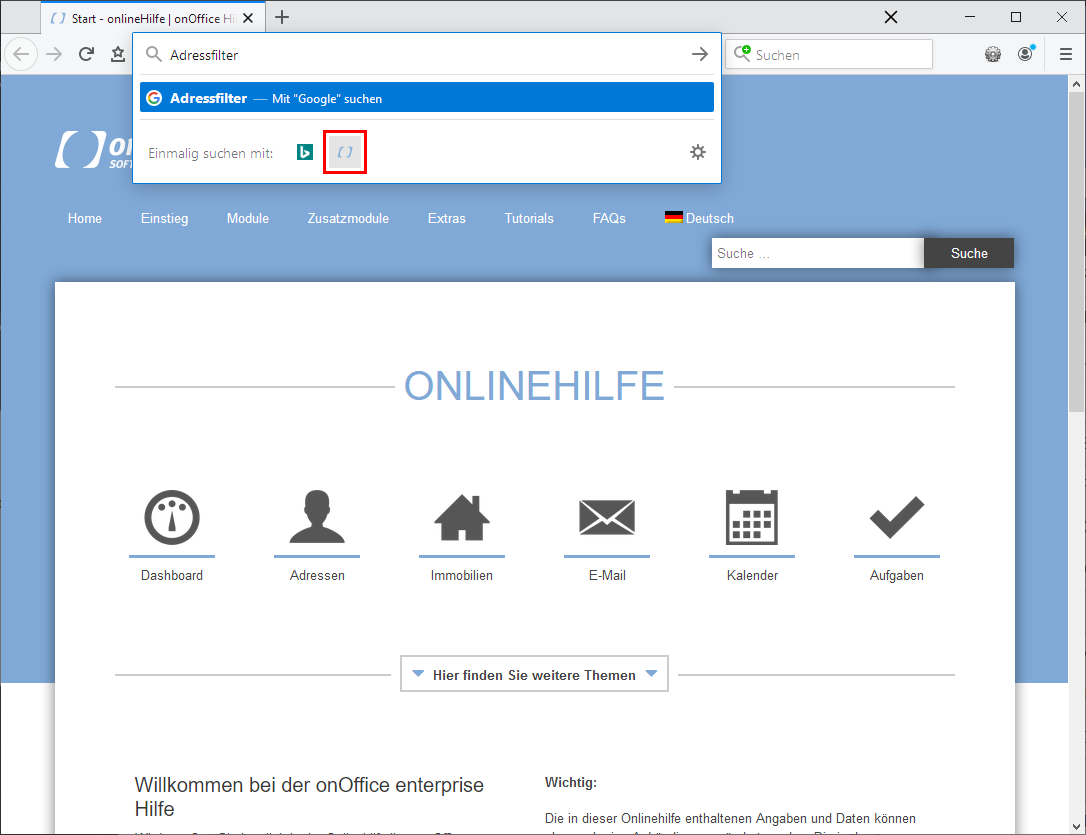Open the account profile icon

(x=1026, y=54)
